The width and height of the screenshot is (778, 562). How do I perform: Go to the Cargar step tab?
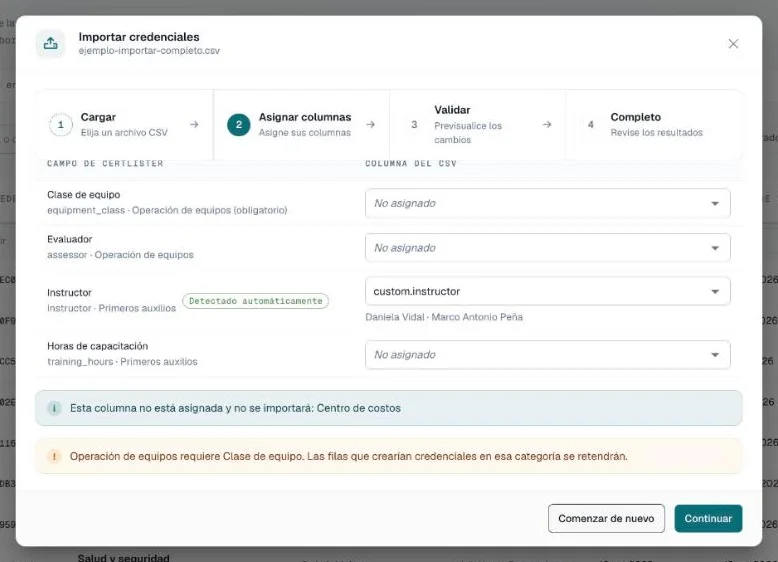click(125, 125)
